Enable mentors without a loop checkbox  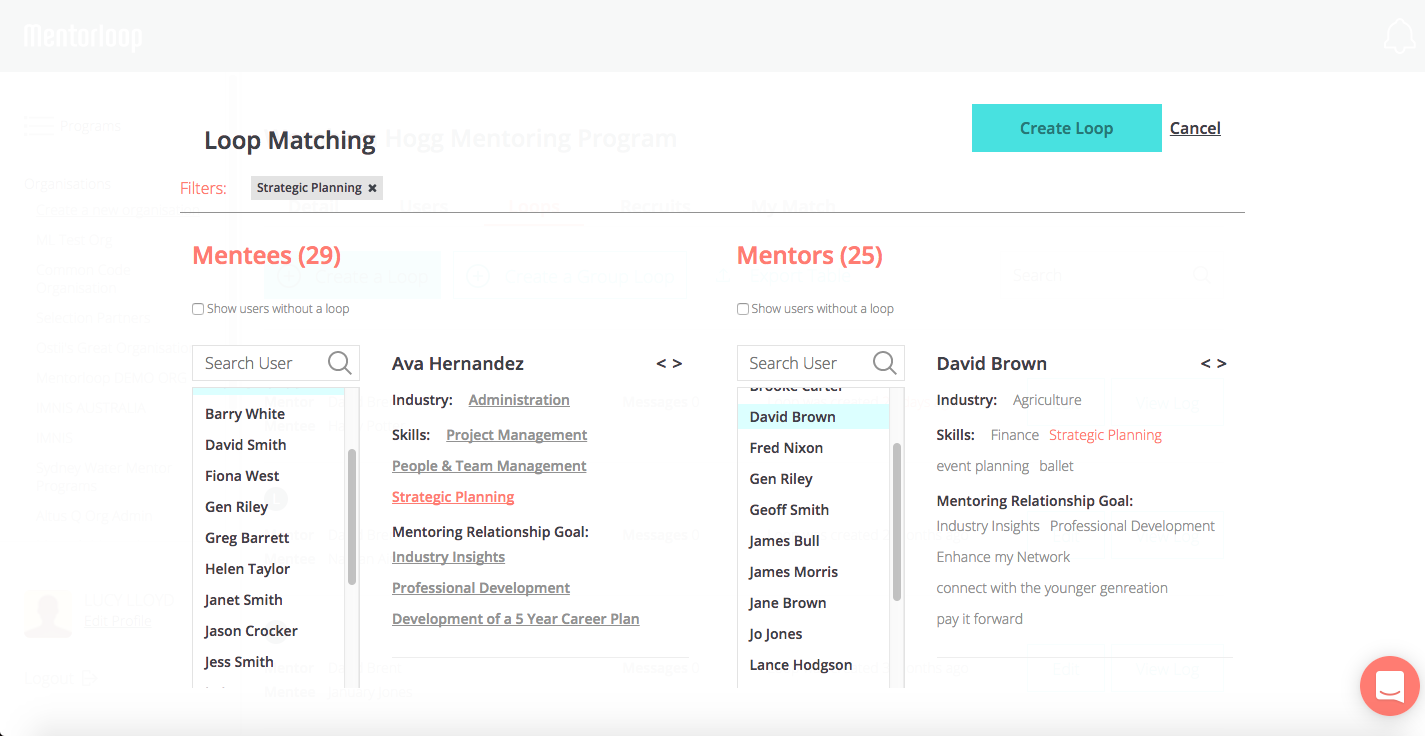click(743, 309)
